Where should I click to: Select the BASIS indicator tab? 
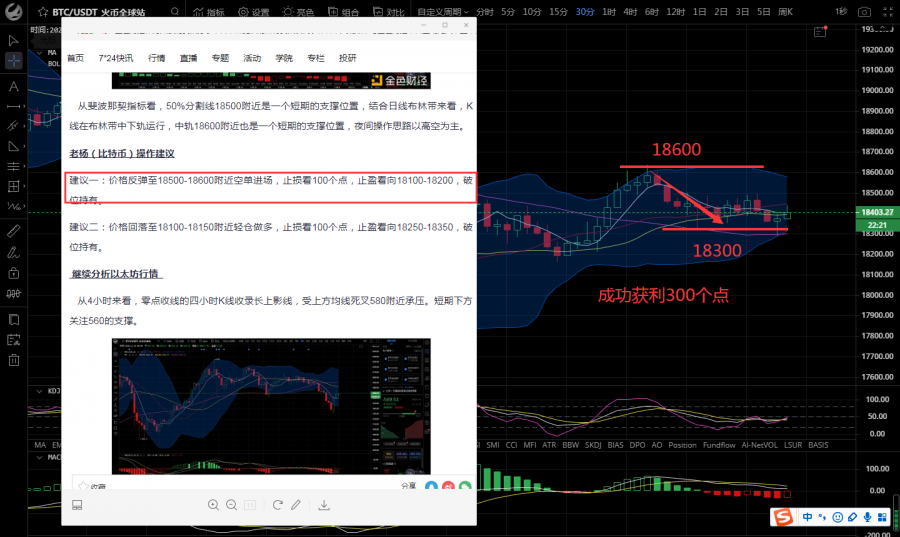[818, 445]
